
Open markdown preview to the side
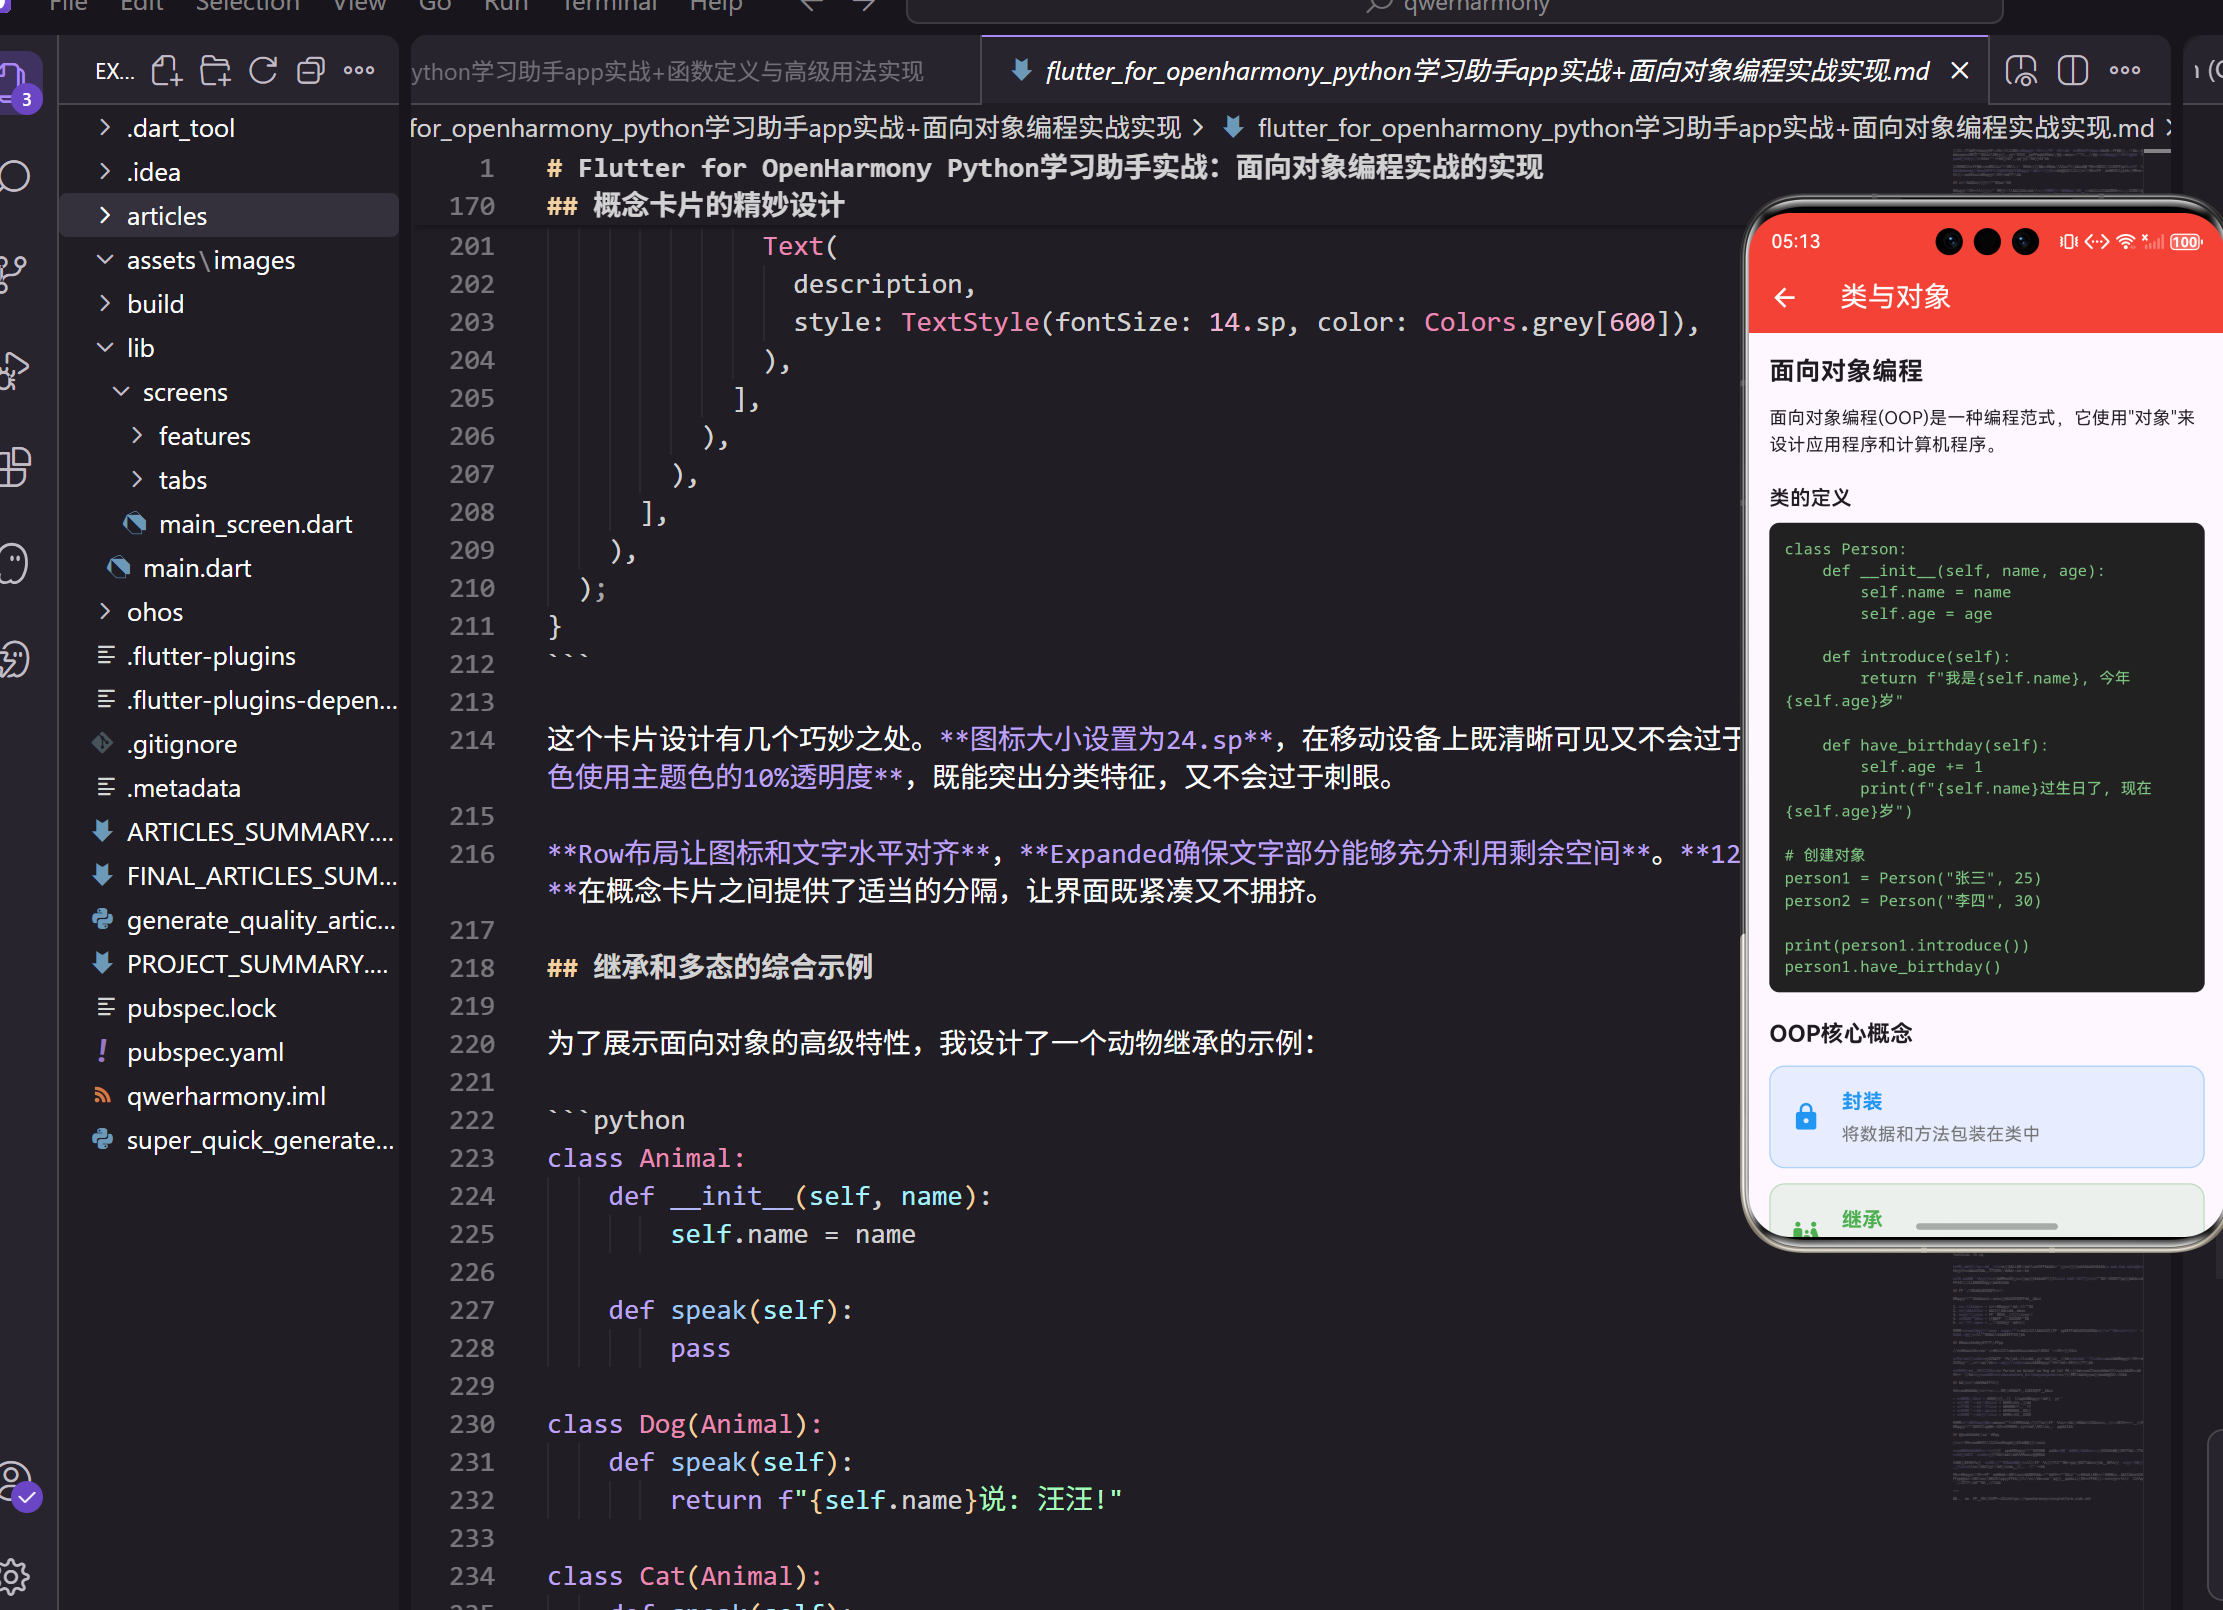pyautogui.click(x=2021, y=71)
